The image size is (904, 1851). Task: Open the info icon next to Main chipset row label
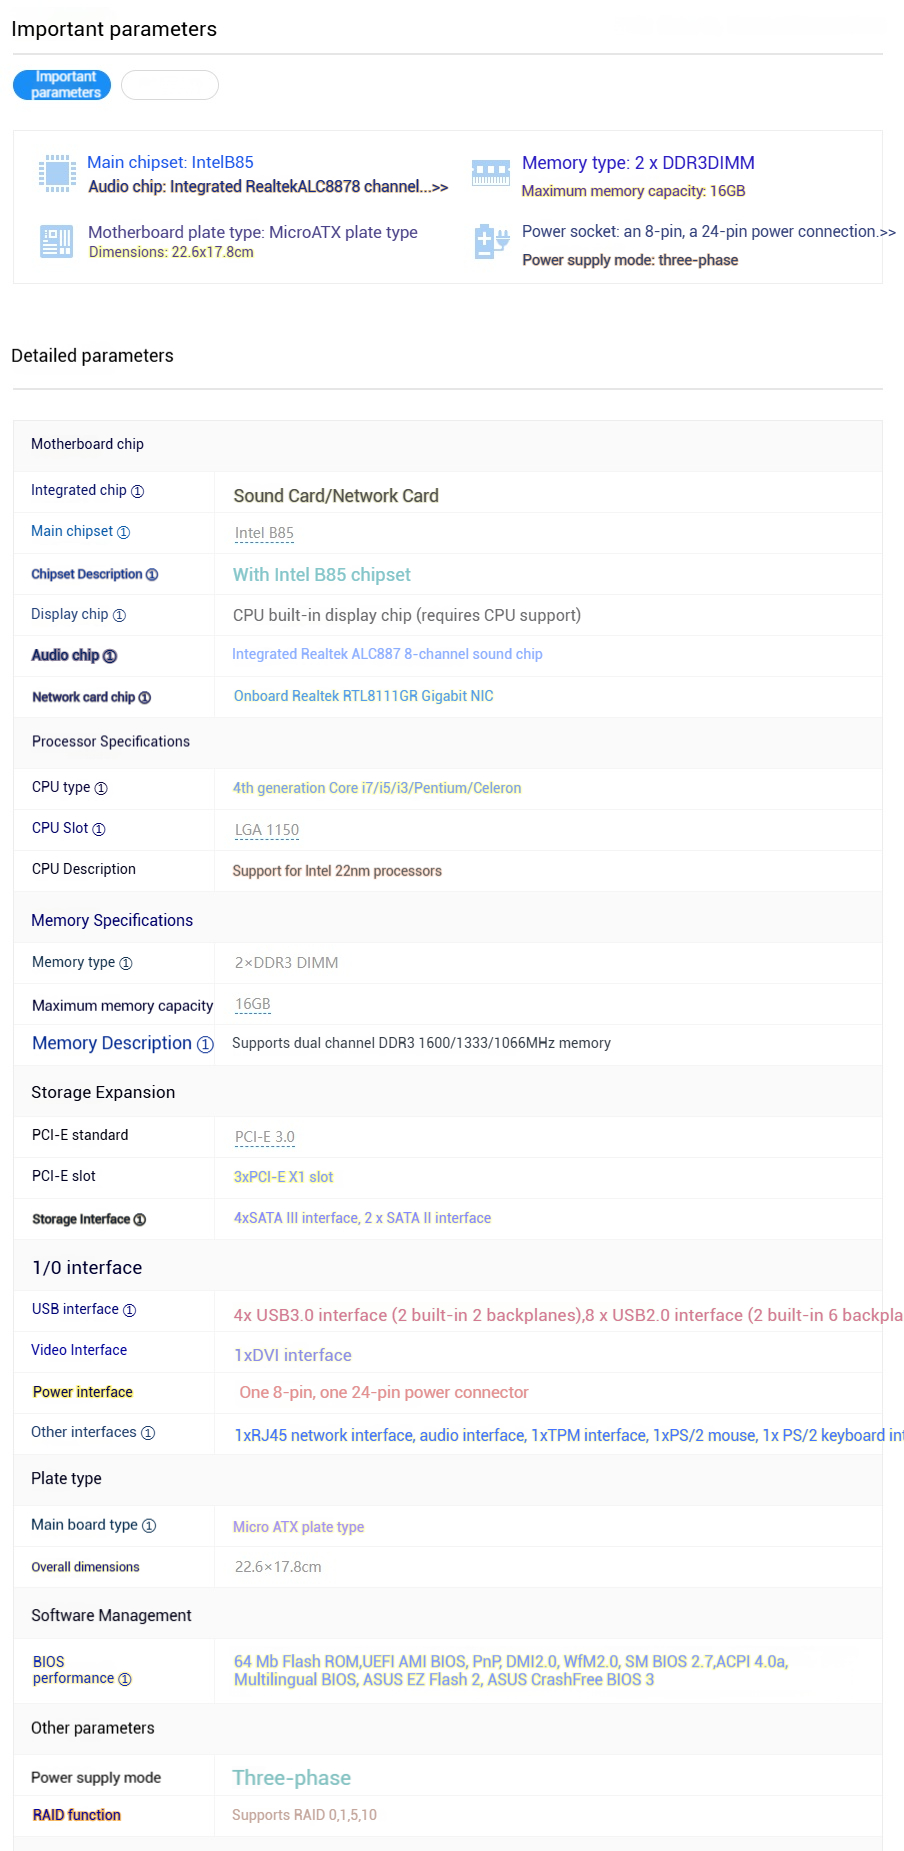[x=124, y=532]
